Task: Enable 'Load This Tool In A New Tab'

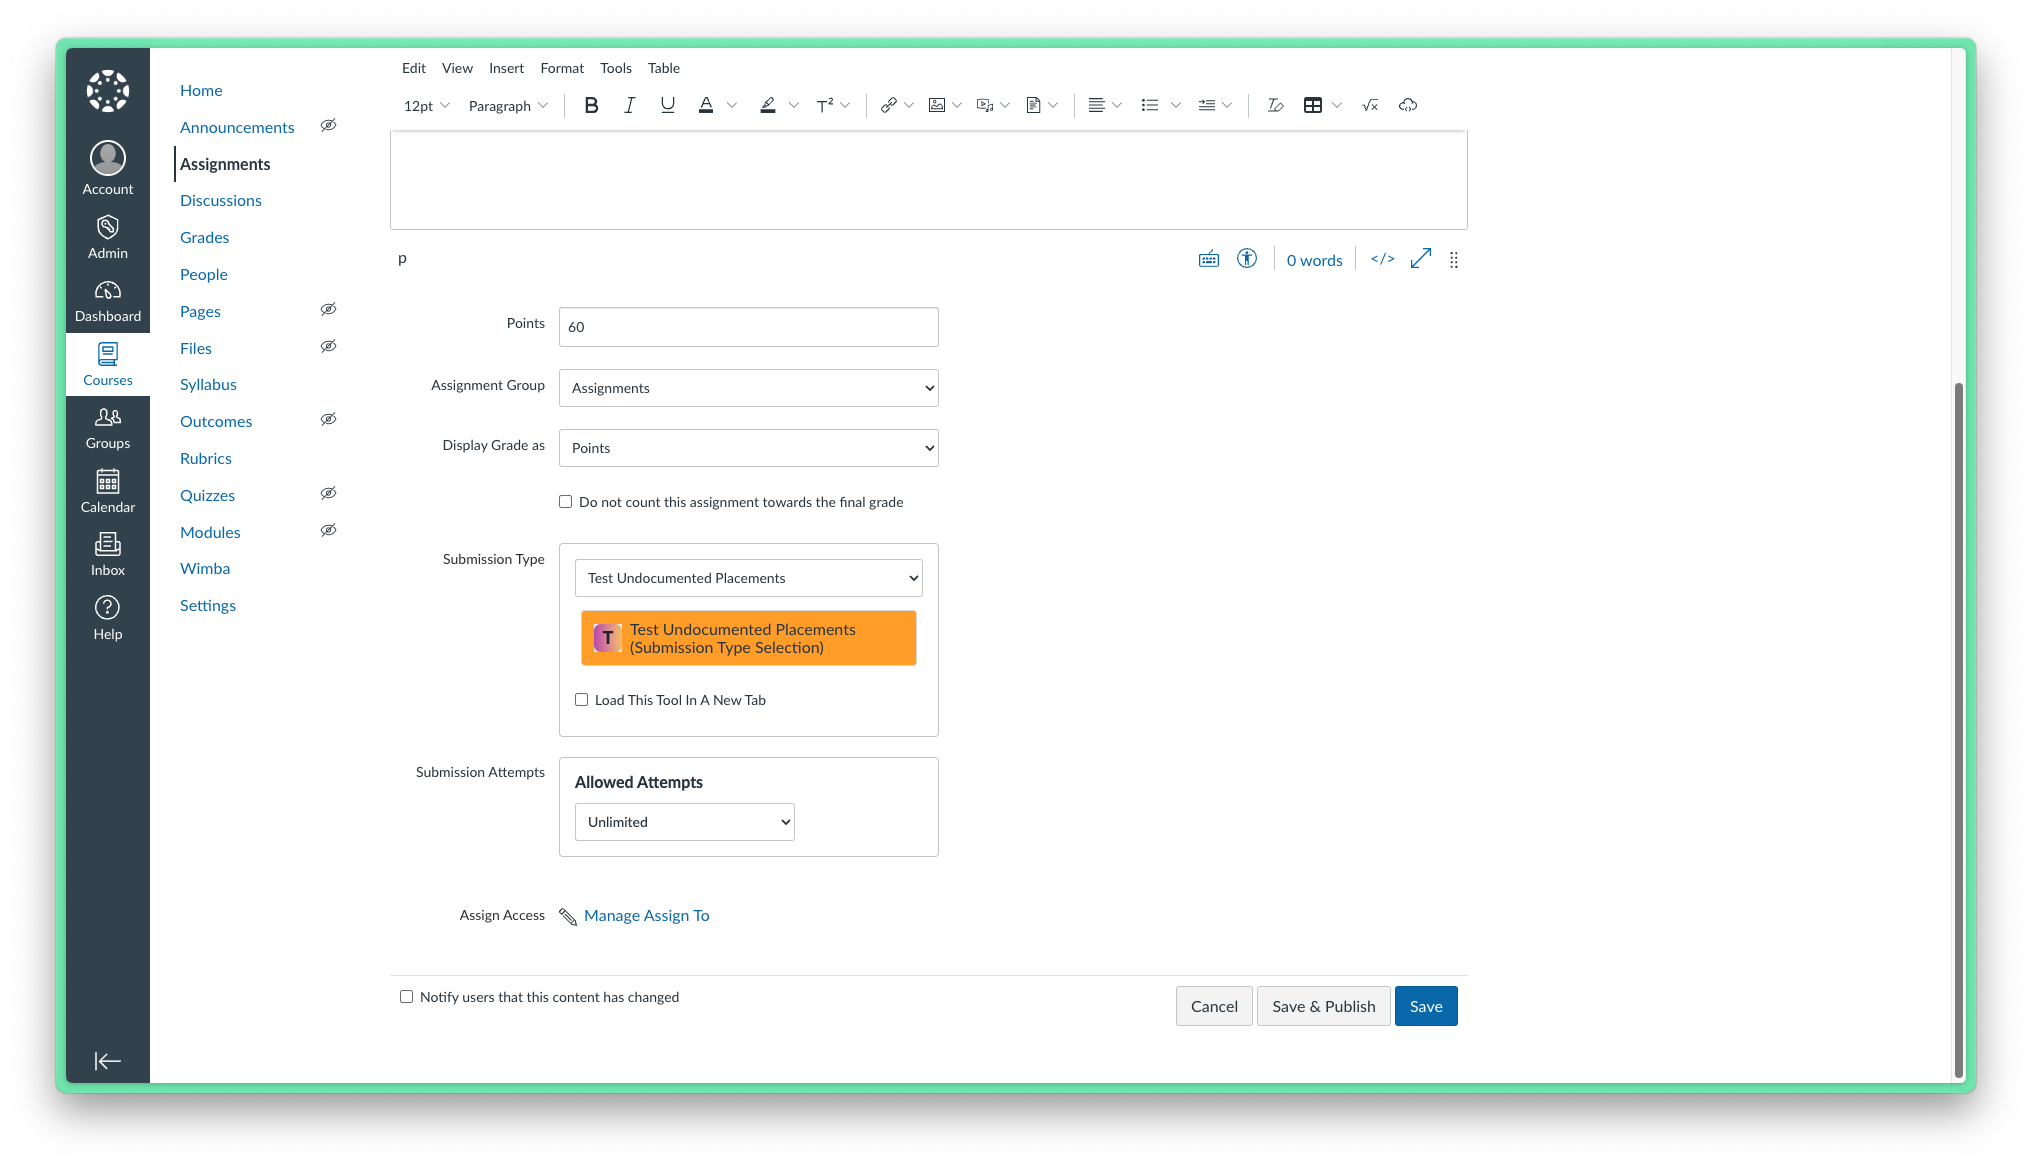Action: point(581,699)
